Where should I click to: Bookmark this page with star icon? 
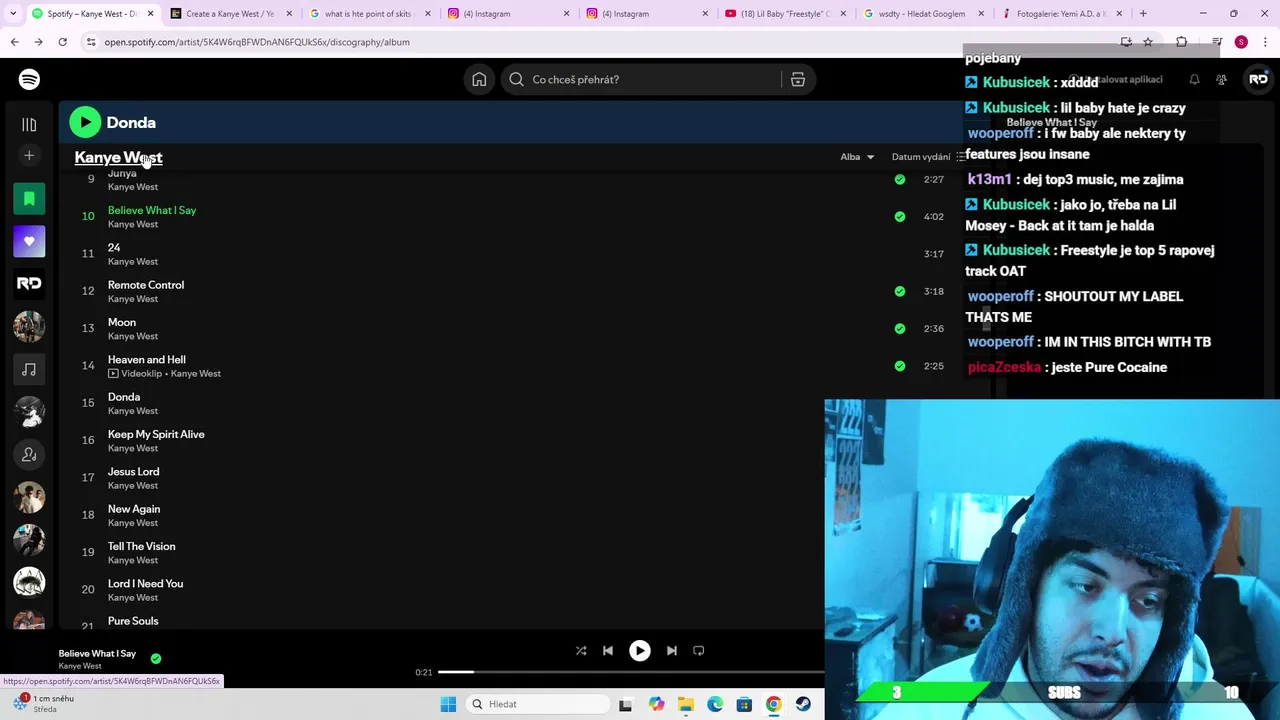(1148, 42)
